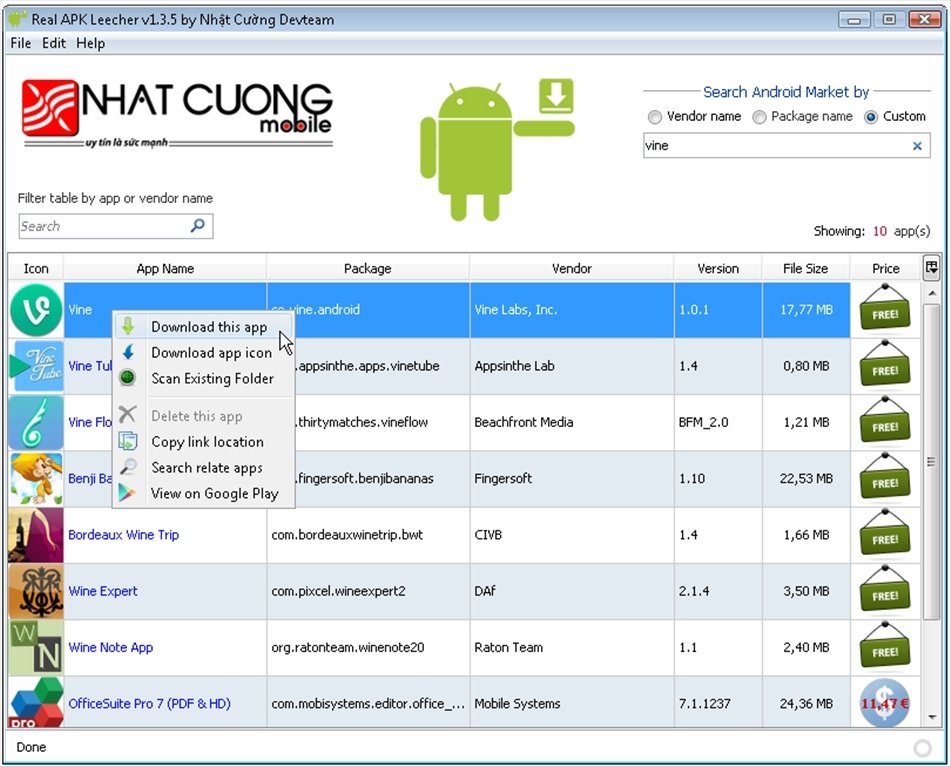This screenshot has width=951, height=767.
Task: Click the magnifier icon in filter search box
Action: (x=198, y=226)
